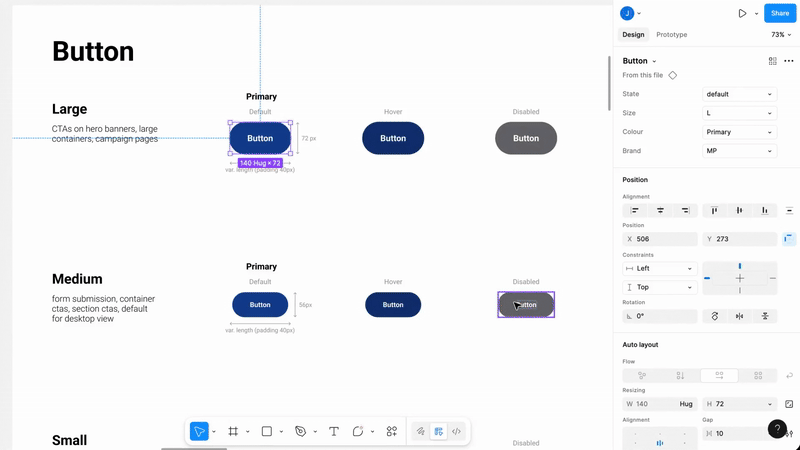Select the Pen tool
Viewport: 800px width, 450px height.
click(x=300, y=431)
